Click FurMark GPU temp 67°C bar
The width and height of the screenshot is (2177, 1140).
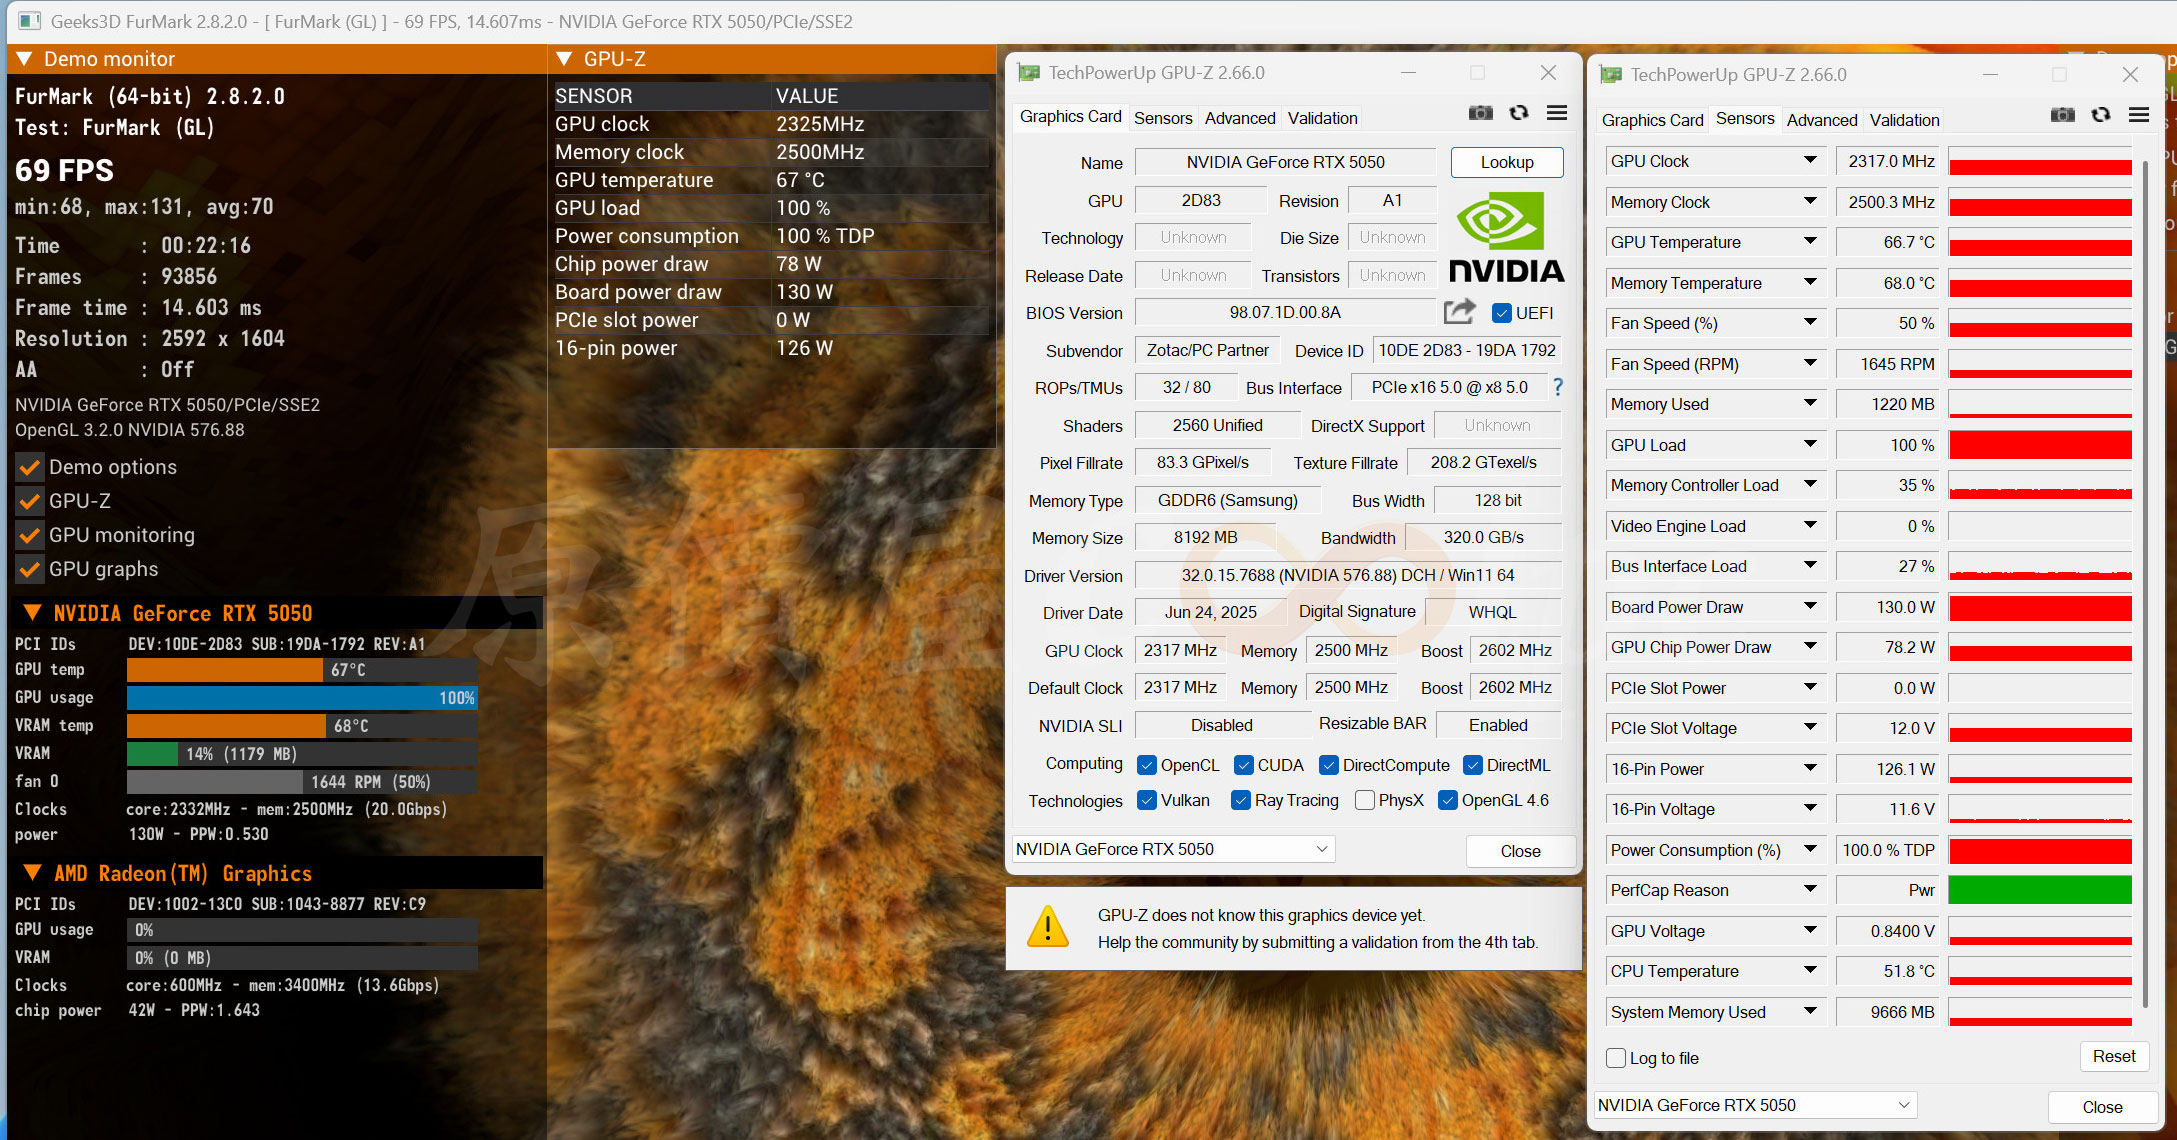(302, 670)
